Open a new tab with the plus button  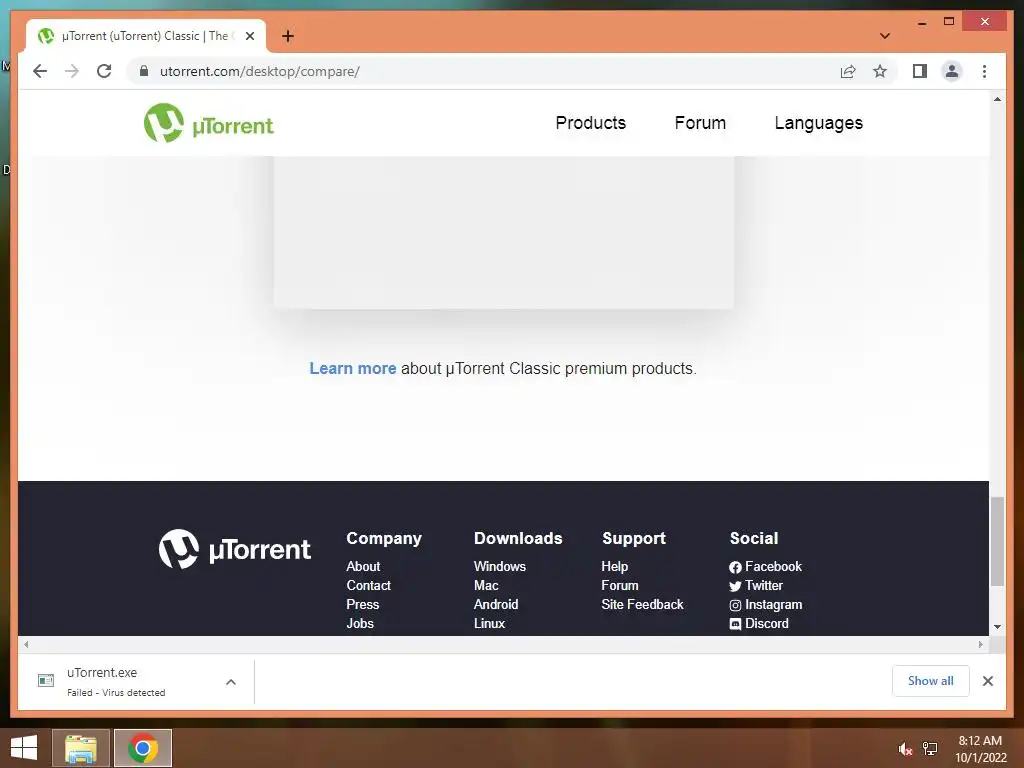(288, 36)
